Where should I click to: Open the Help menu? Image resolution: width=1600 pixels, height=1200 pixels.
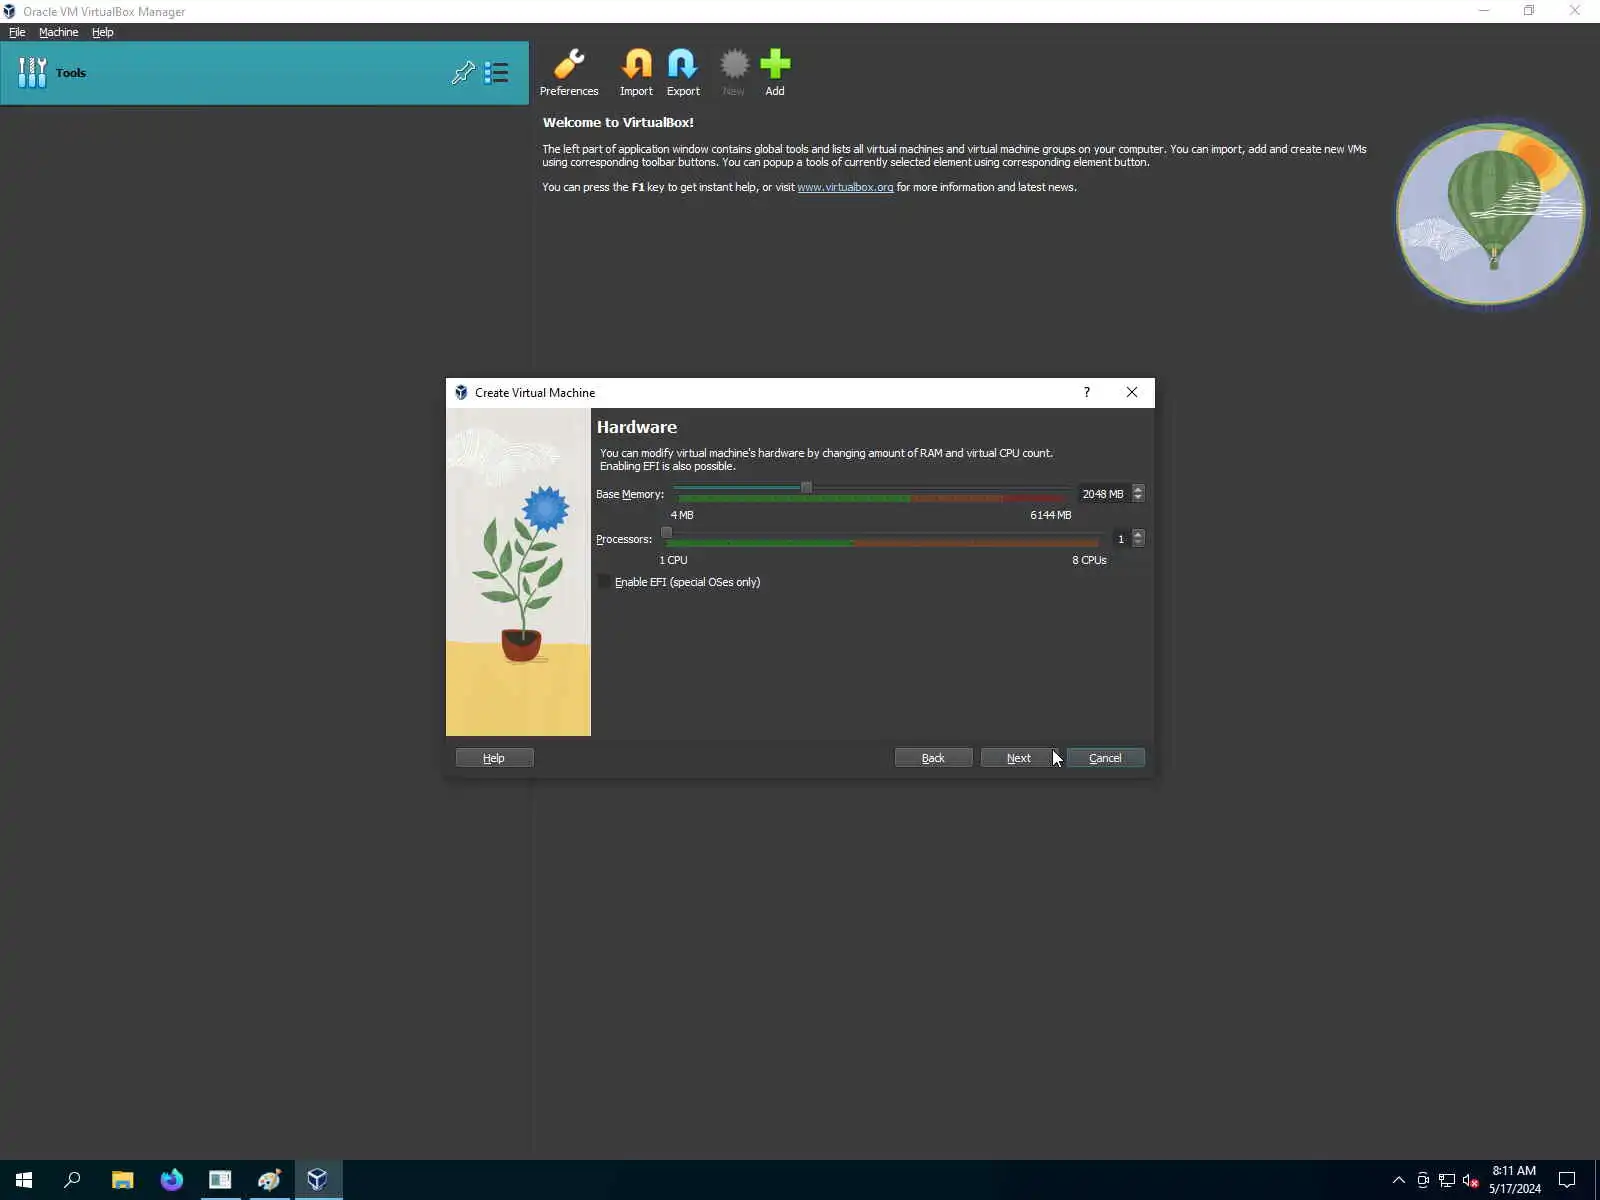(x=103, y=32)
